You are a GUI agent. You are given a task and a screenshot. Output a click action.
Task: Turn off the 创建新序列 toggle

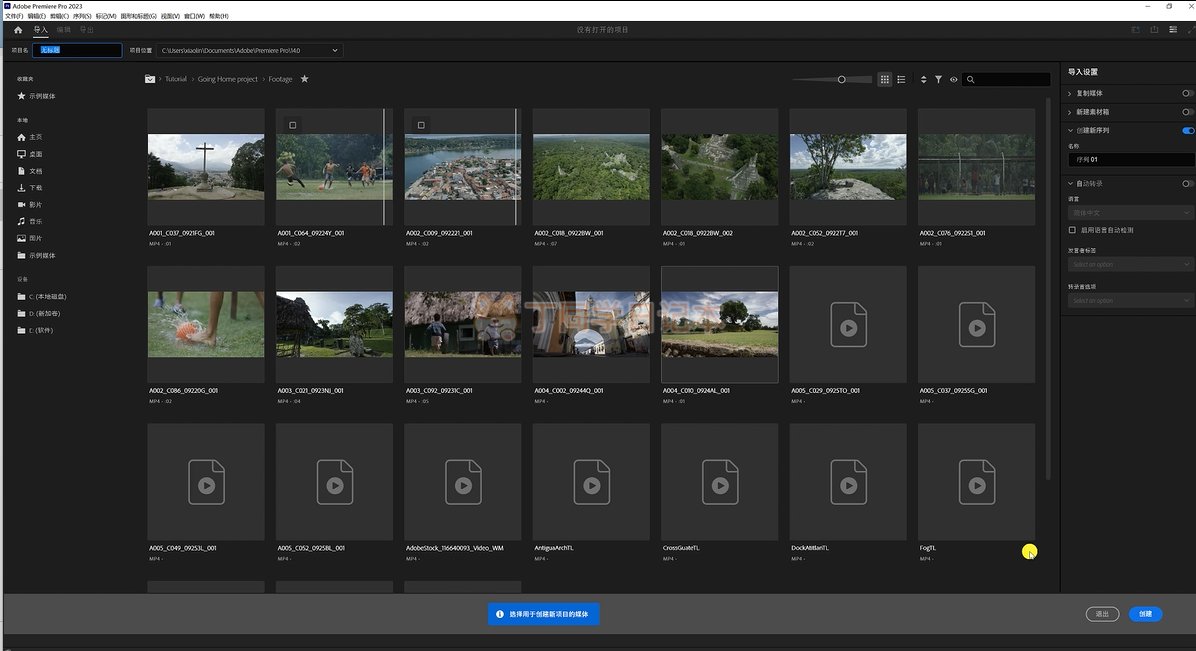tap(1187, 130)
